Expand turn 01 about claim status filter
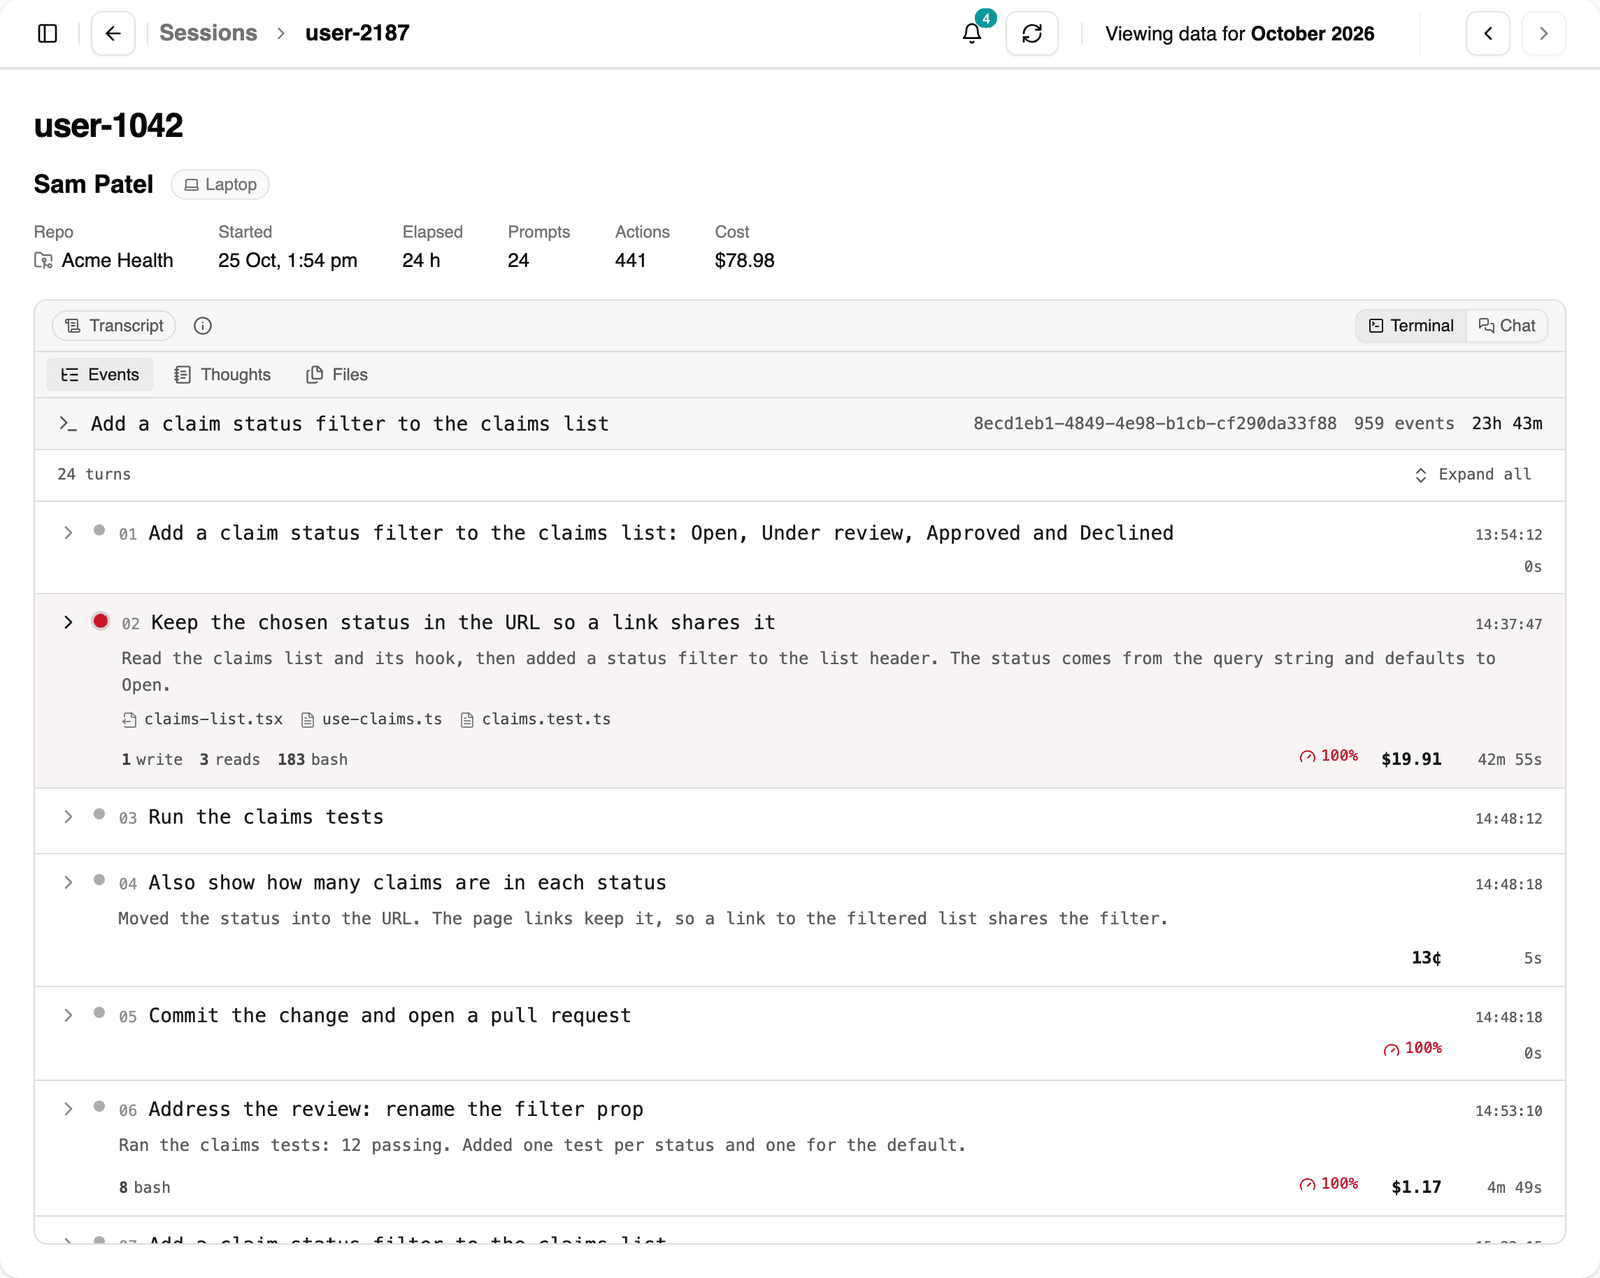This screenshot has width=1600, height=1278. coord(68,533)
